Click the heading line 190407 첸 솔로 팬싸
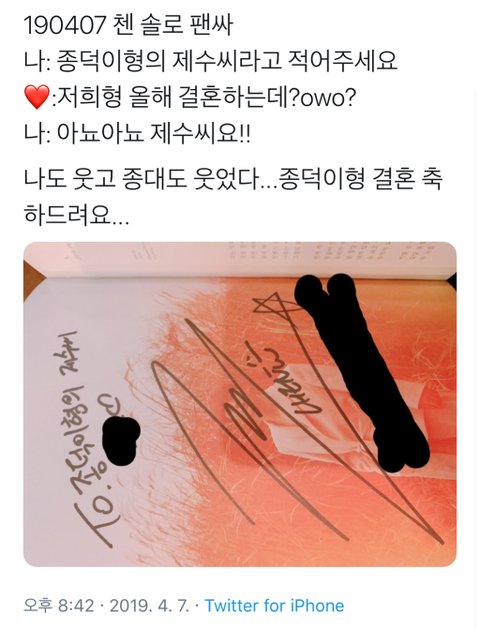Viewport: 480px width, 629px height. (128, 26)
